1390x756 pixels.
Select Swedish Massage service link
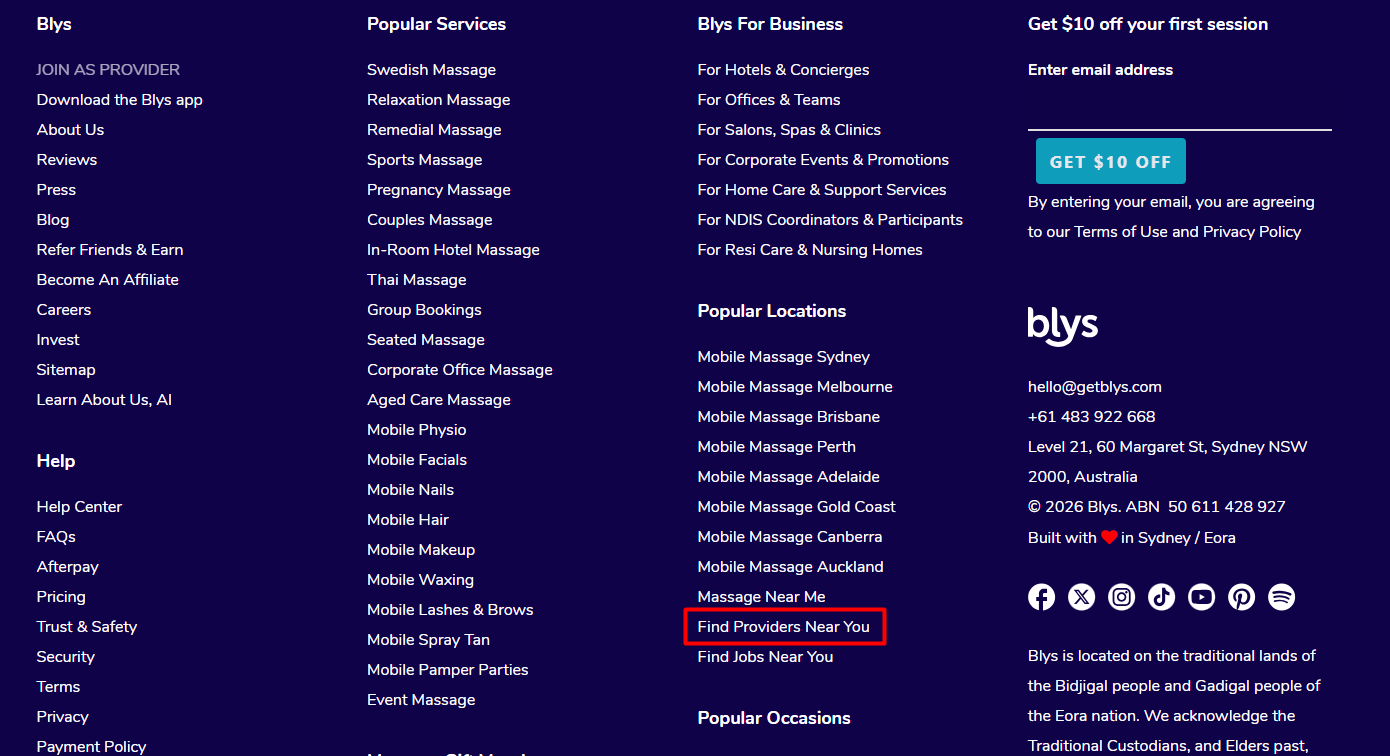pyautogui.click(x=431, y=70)
